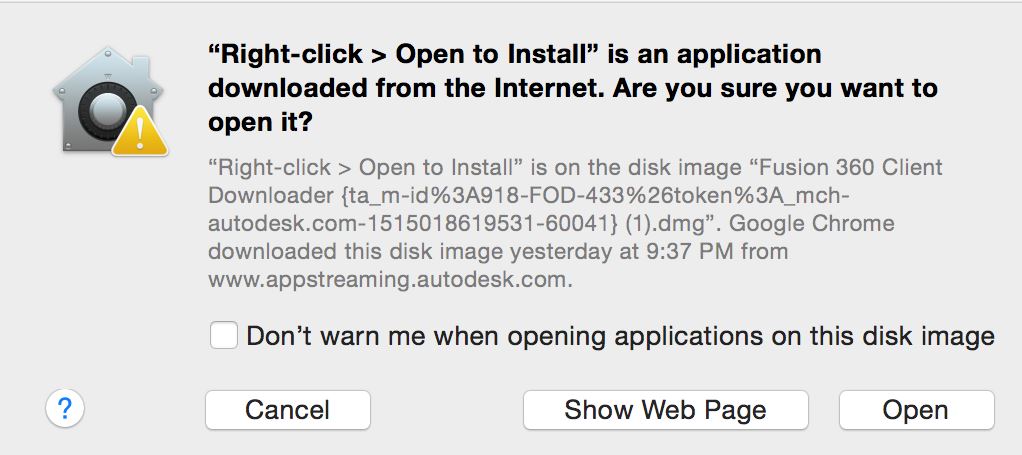Click the "downloaded from the Internet" heading phrase
Image resolution: width=1022 pixels, height=455 pixels.
click(x=405, y=88)
